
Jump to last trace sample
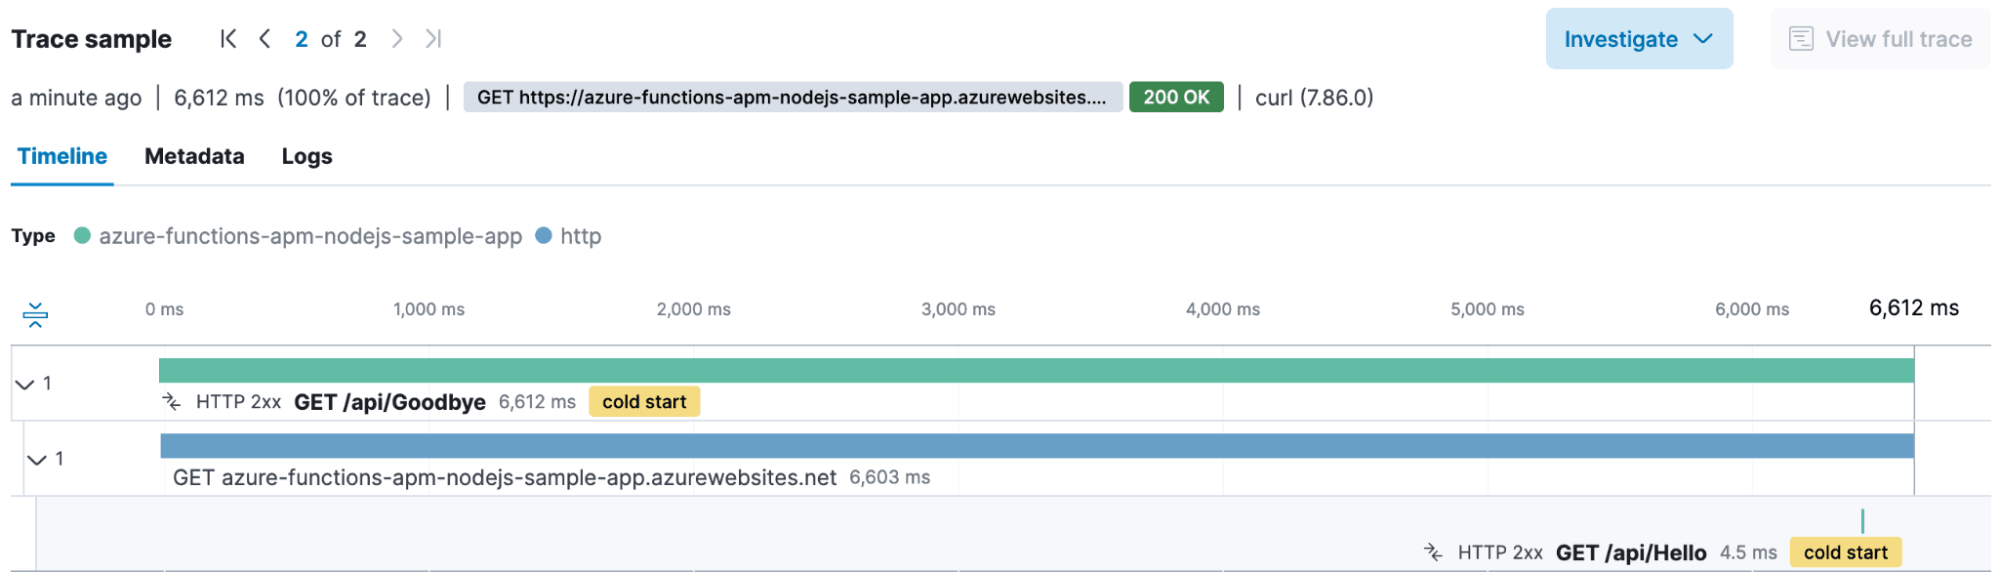(433, 39)
